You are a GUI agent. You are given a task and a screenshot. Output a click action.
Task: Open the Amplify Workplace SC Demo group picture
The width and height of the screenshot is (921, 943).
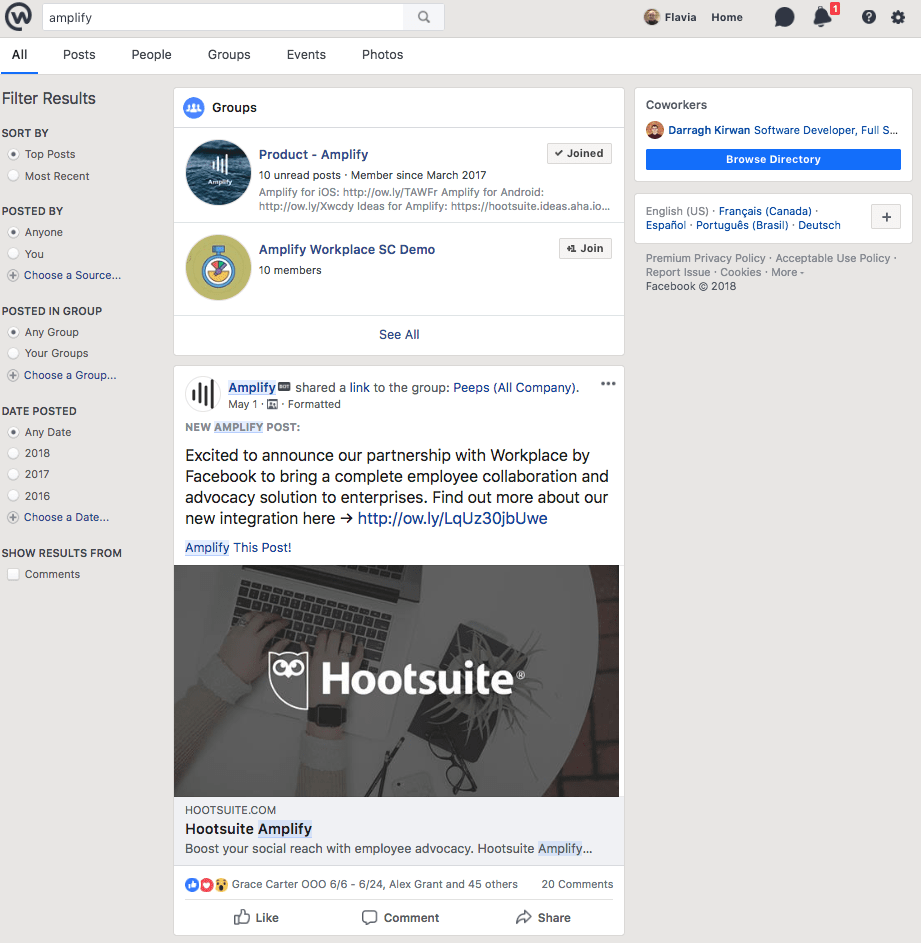pyautogui.click(x=218, y=268)
